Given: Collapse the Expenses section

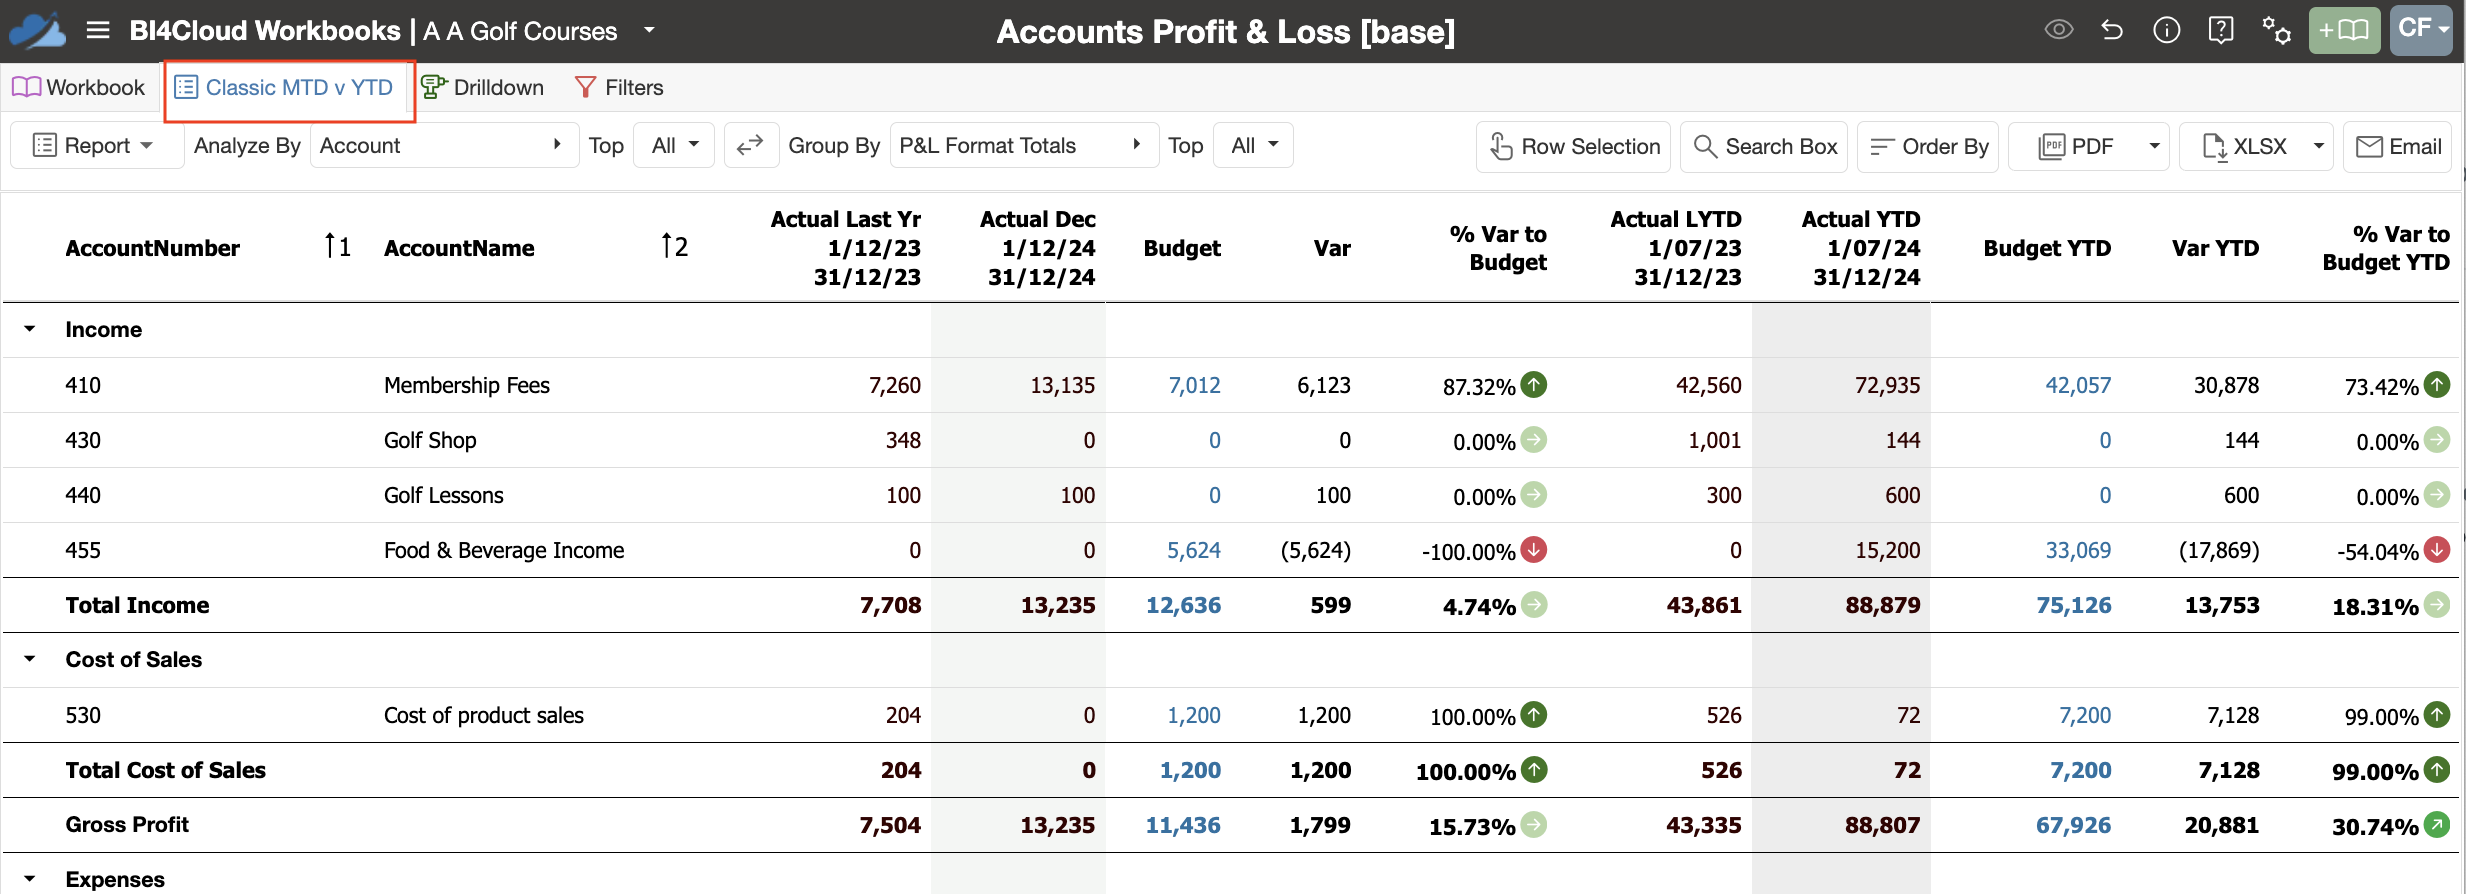Looking at the screenshot, I should pyautogui.click(x=30, y=879).
